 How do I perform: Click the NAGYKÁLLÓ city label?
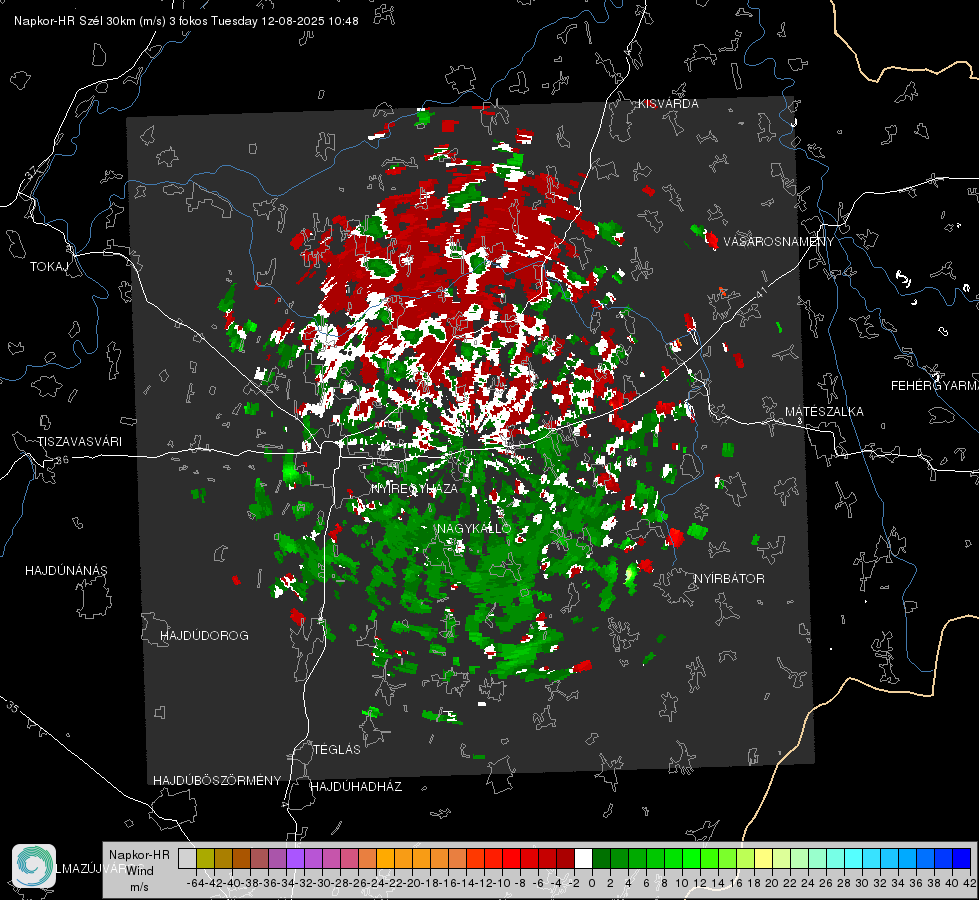[x=474, y=528]
